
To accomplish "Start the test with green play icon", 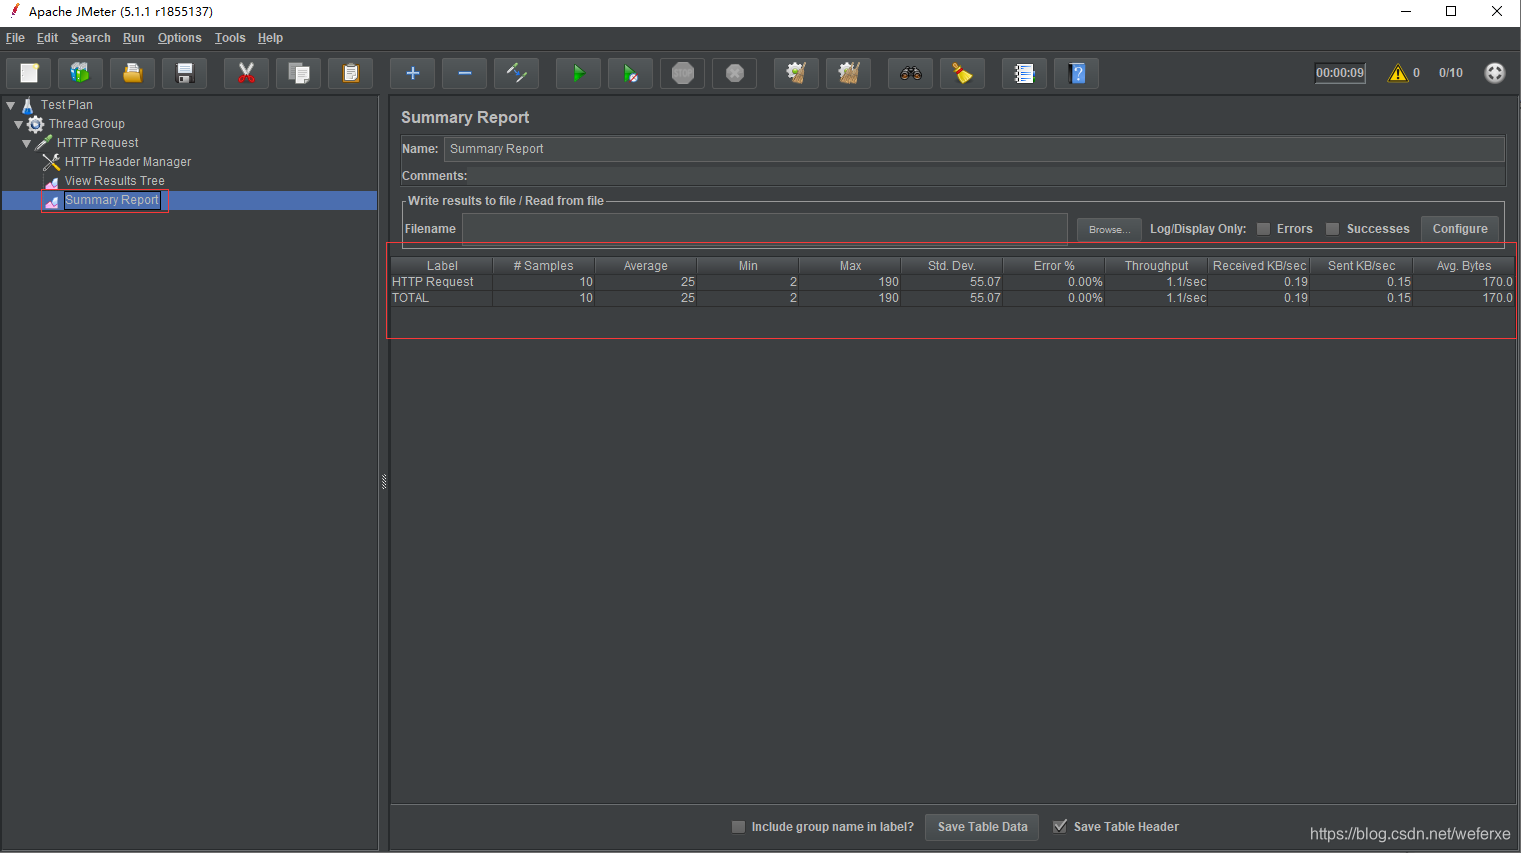I will tap(578, 73).
